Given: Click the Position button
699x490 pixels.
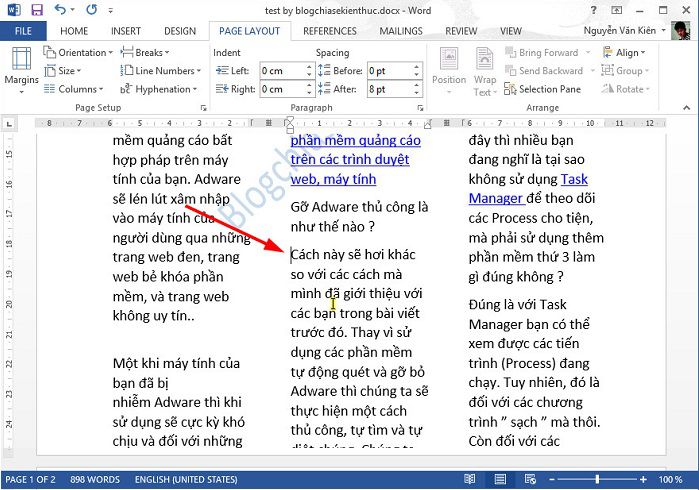Looking at the screenshot, I should (449, 71).
